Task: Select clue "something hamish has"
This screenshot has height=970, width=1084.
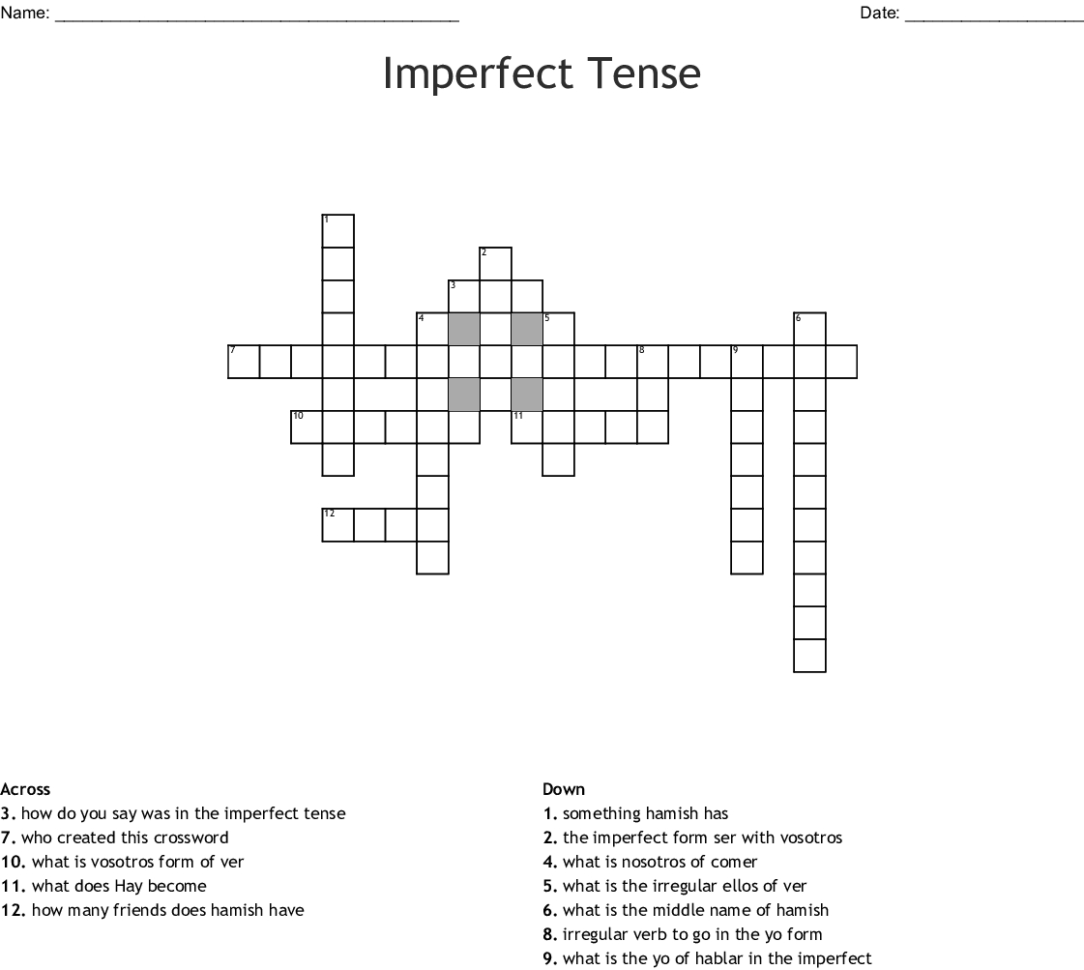Action: [x=636, y=813]
